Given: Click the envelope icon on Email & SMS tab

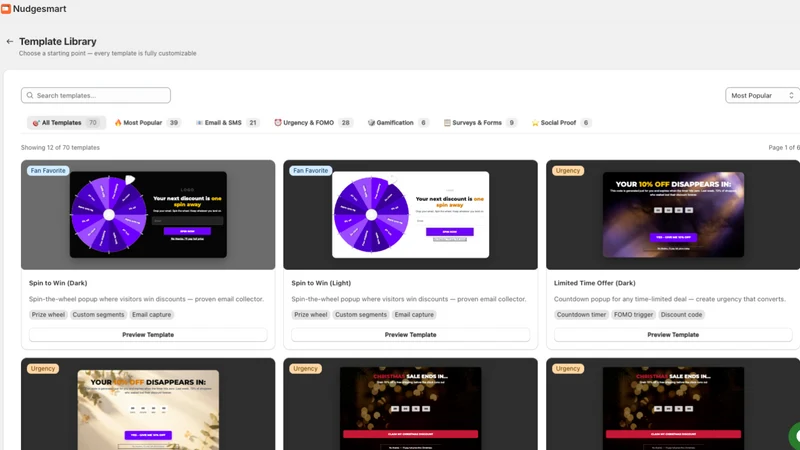Looking at the screenshot, I should pos(199,122).
